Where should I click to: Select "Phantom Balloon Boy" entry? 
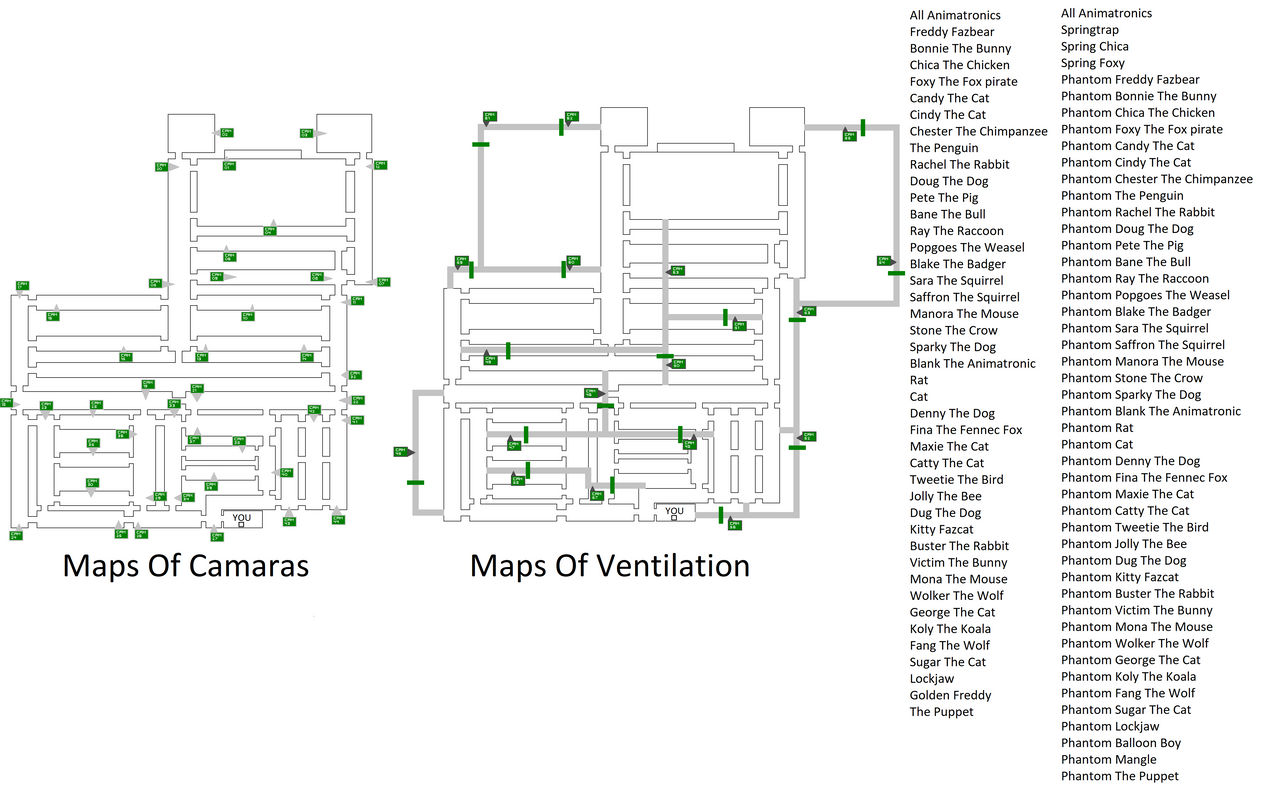1121,743
